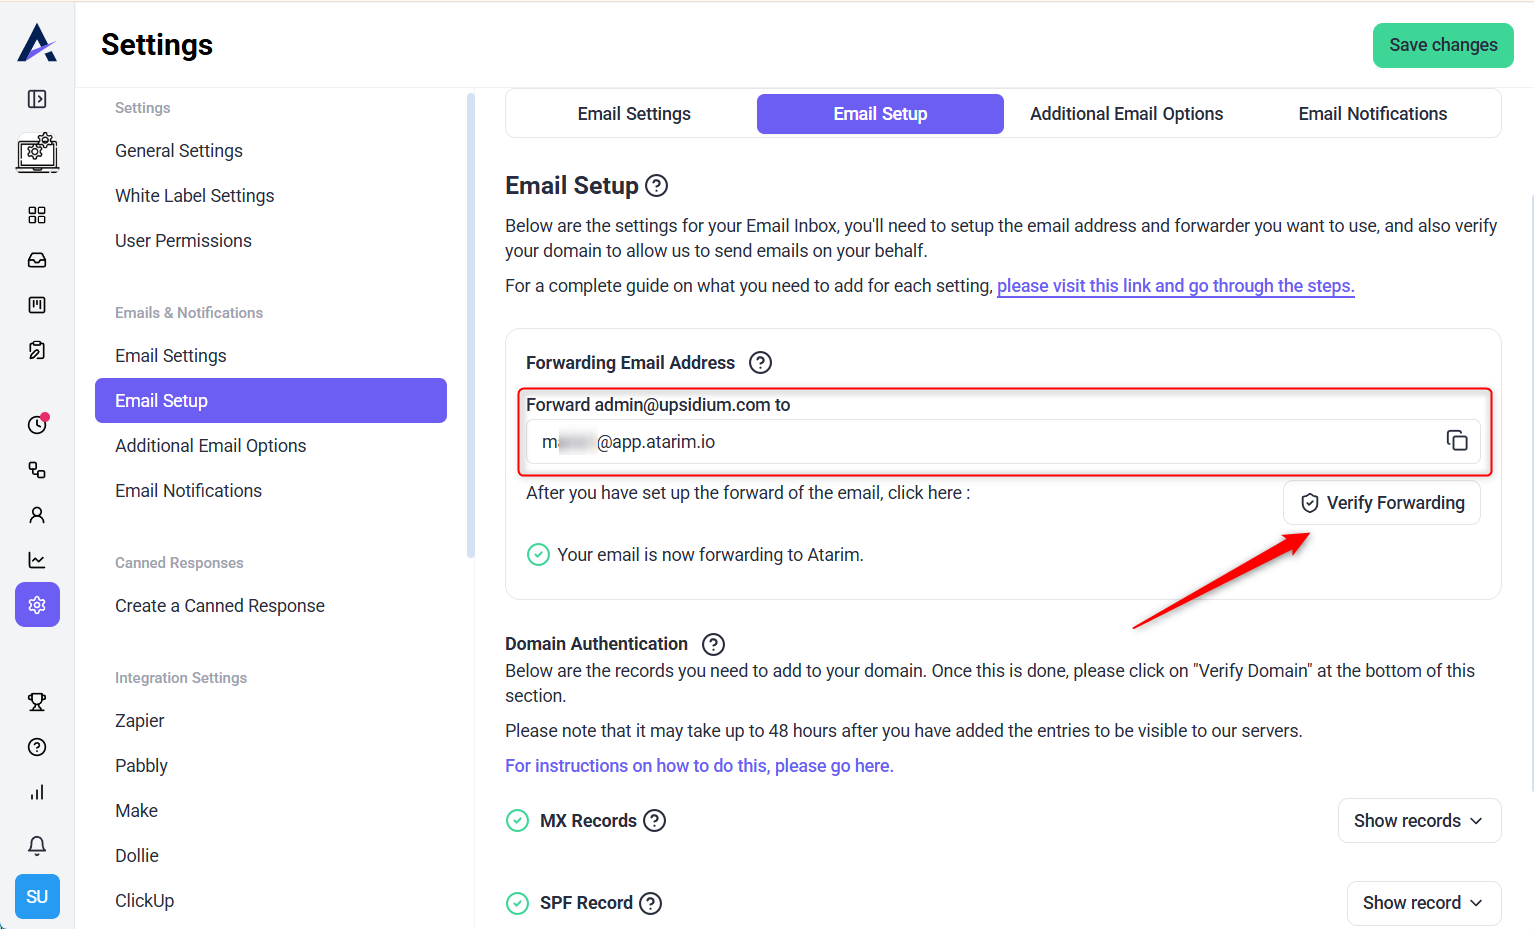The image size is (1534, 929).
Task: Open the user profile icon in sidebar
Action: 37,515
